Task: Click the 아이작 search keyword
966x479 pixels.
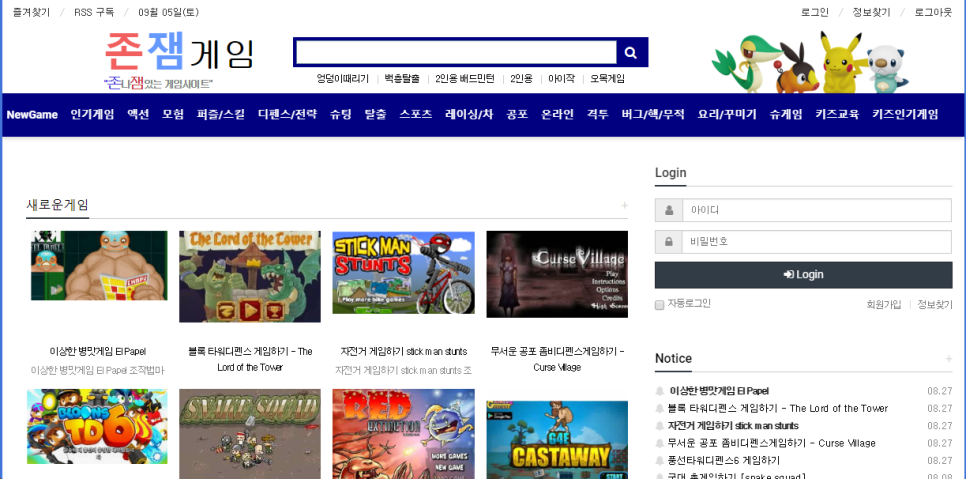Action: coord(561,79)
